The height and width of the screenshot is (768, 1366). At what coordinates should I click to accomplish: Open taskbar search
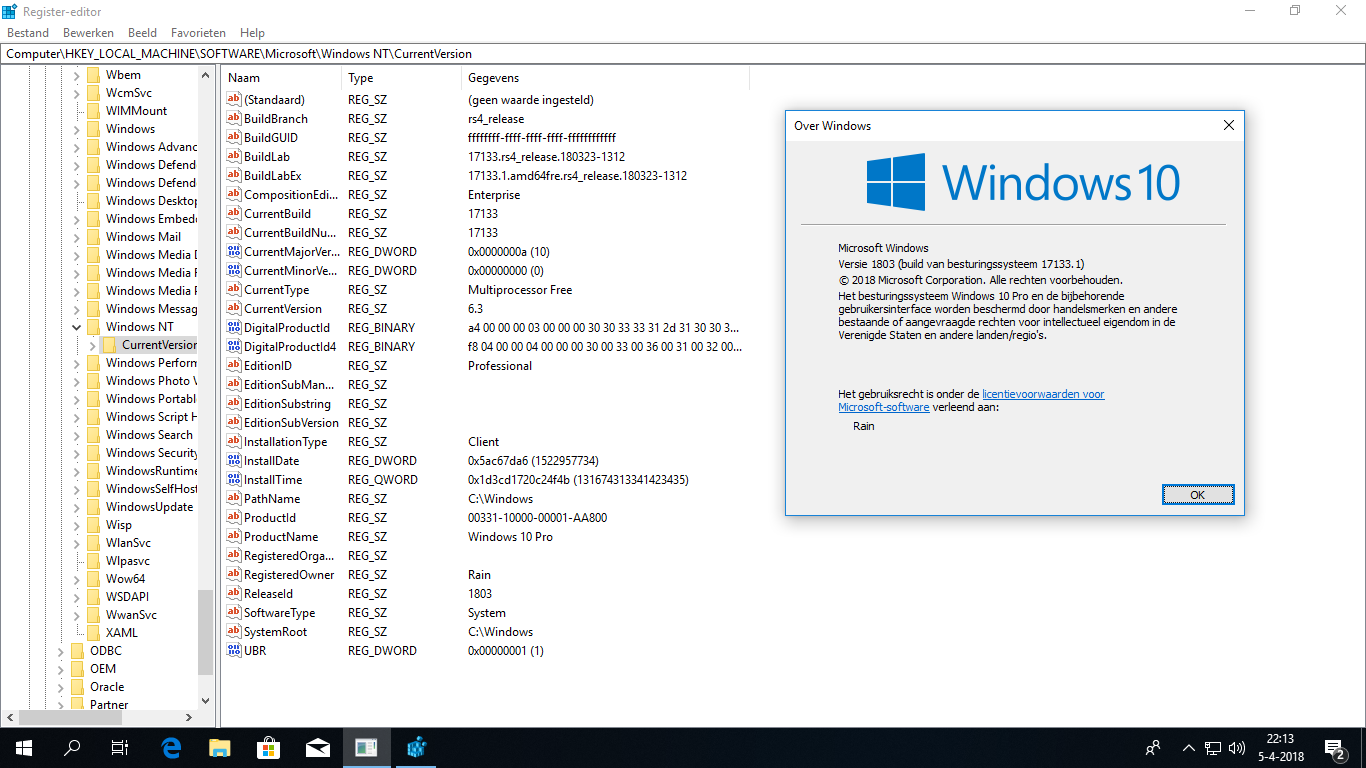[x=72, y=748]
